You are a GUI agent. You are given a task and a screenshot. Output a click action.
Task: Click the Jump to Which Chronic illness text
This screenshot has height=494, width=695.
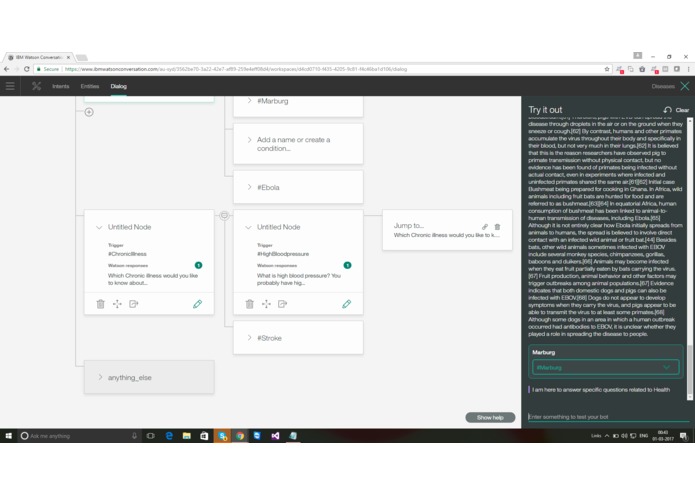tap(447, 235)
